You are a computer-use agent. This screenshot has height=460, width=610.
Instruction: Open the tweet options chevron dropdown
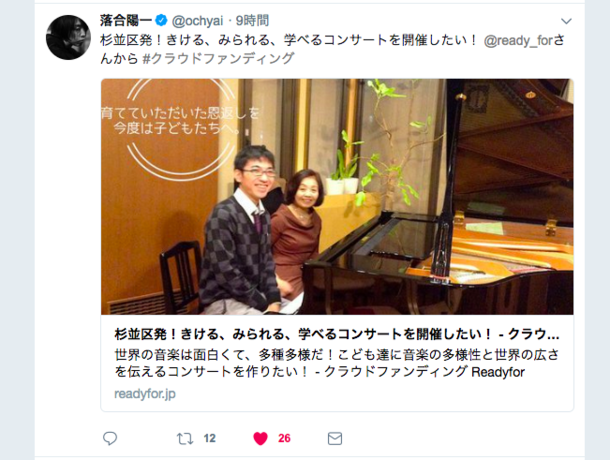click(x=566, y=21)
